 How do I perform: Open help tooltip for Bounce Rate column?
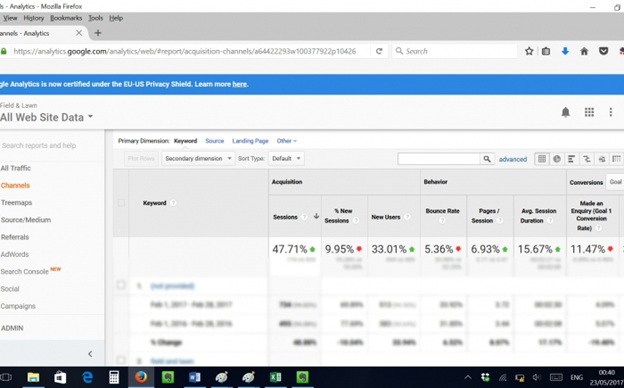442,220
